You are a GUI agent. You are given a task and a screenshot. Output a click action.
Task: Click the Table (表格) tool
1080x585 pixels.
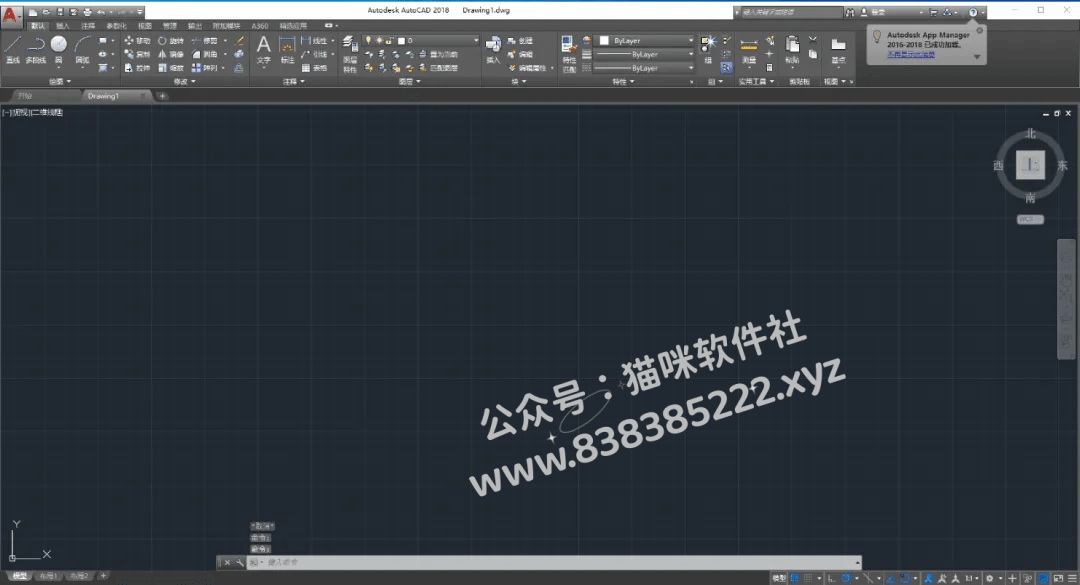tap(314, 68)
